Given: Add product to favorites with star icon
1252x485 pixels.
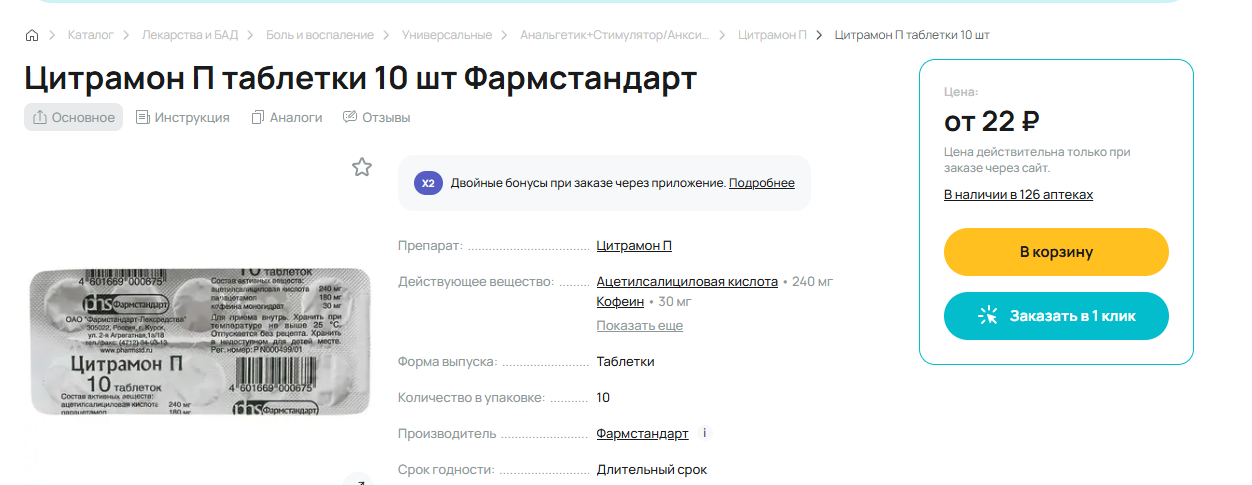Looking at the screenshot, I should click(362, 167).
